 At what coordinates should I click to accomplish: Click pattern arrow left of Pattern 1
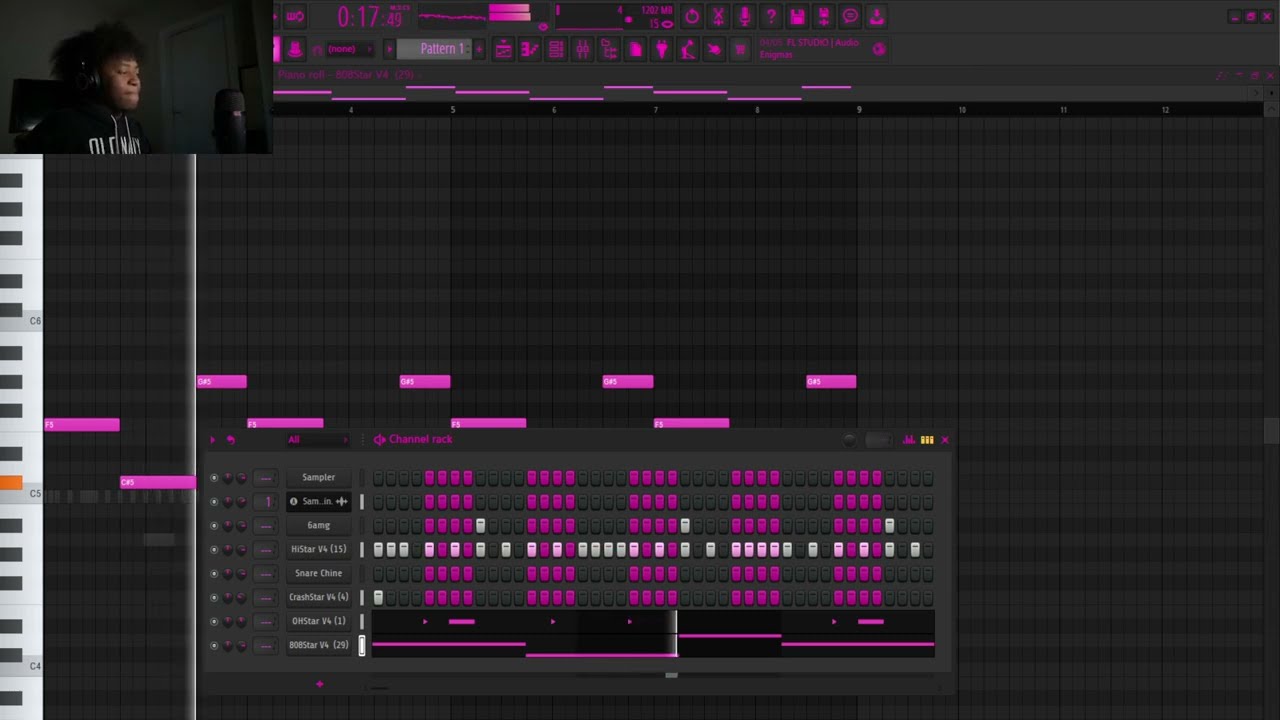pyautogui.click(x=390, y=49)
